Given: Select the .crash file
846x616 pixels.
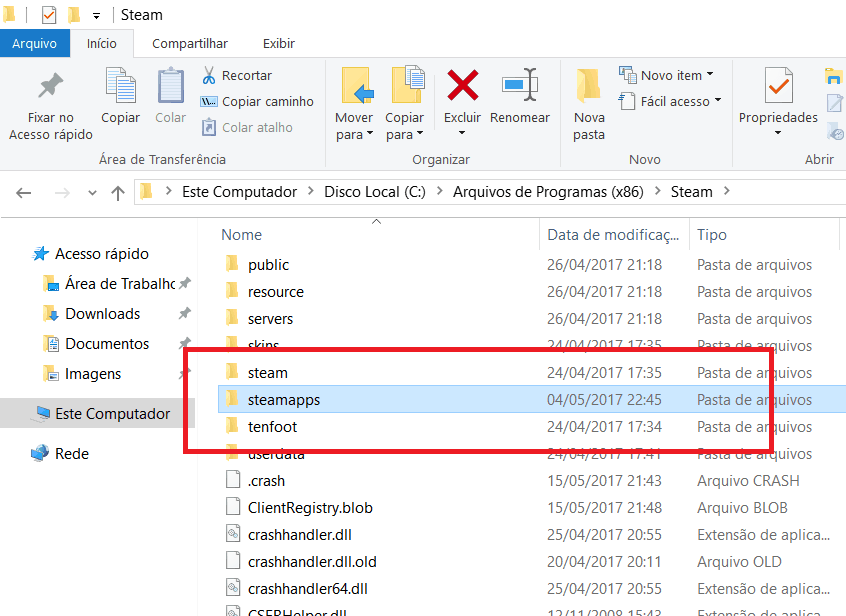Looking at the screenshot, I should [531, 481].
